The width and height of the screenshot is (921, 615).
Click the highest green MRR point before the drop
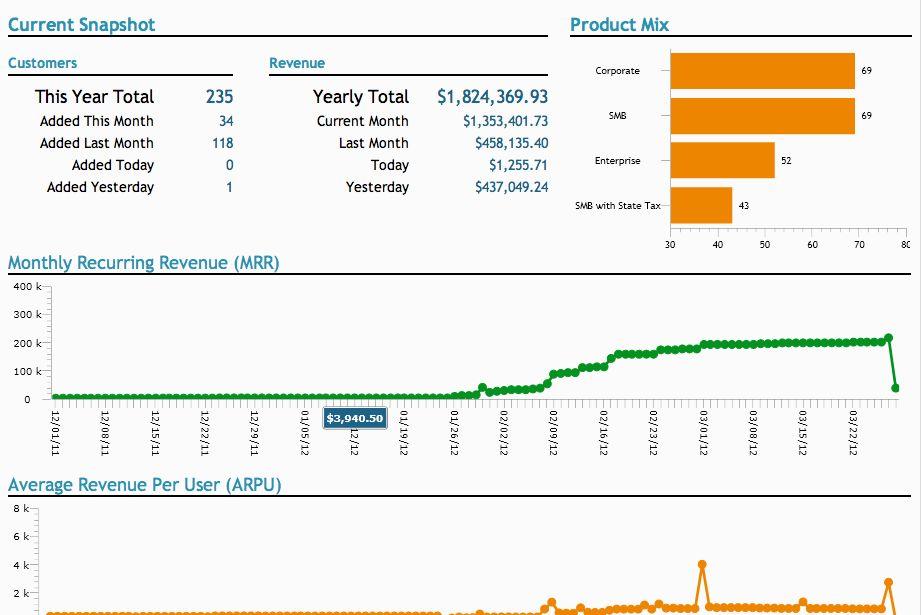click(888, 338)
